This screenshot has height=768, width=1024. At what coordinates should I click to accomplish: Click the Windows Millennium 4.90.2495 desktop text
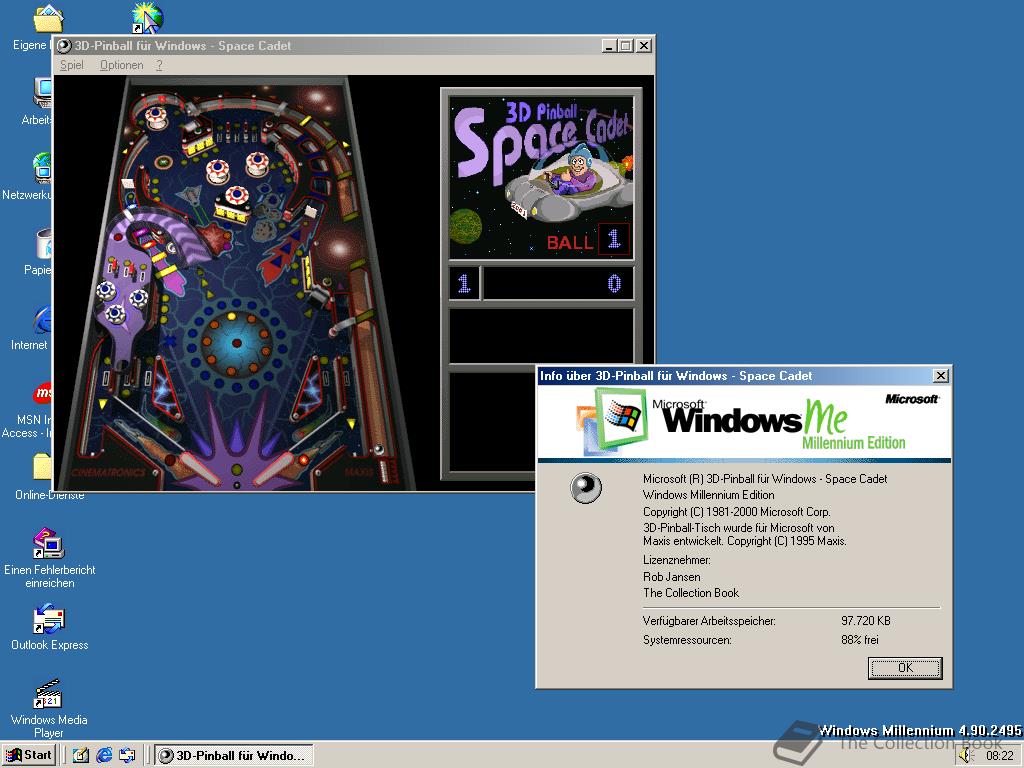(920, 730)
